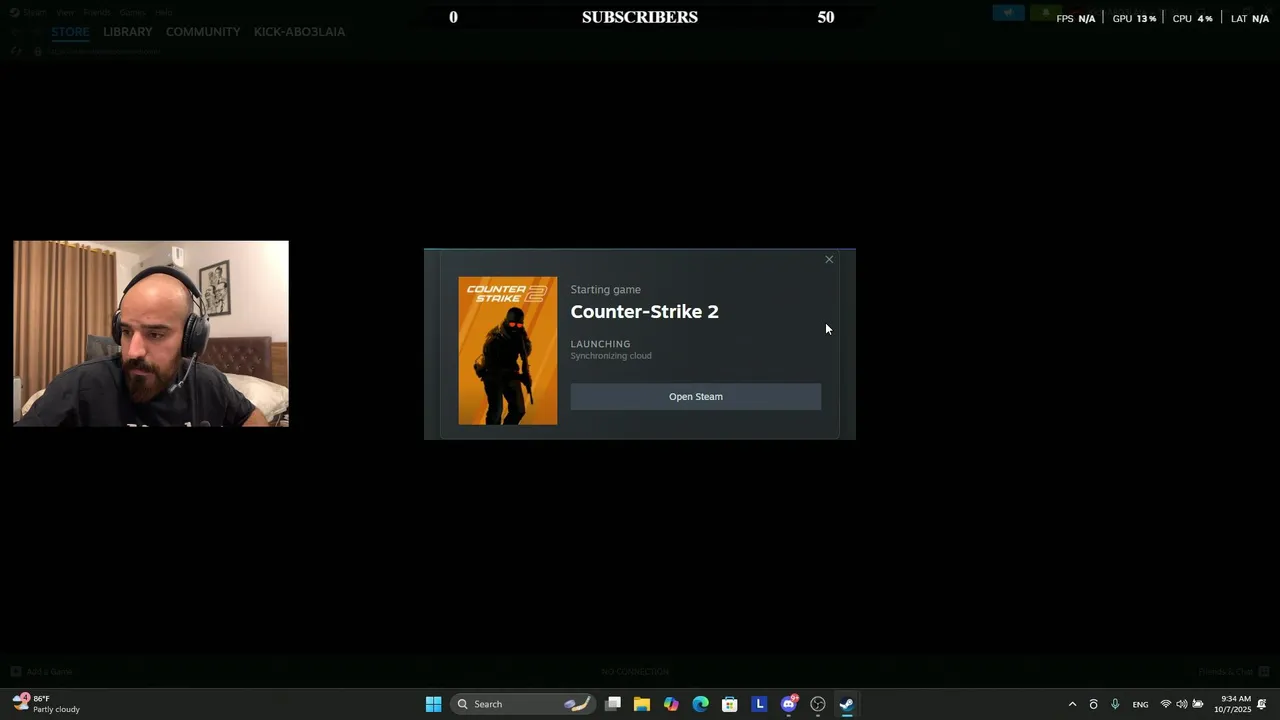This screenshot has width=1280, height=720.
Task: Open File Explorer from the taskbar
Action: 642,704
